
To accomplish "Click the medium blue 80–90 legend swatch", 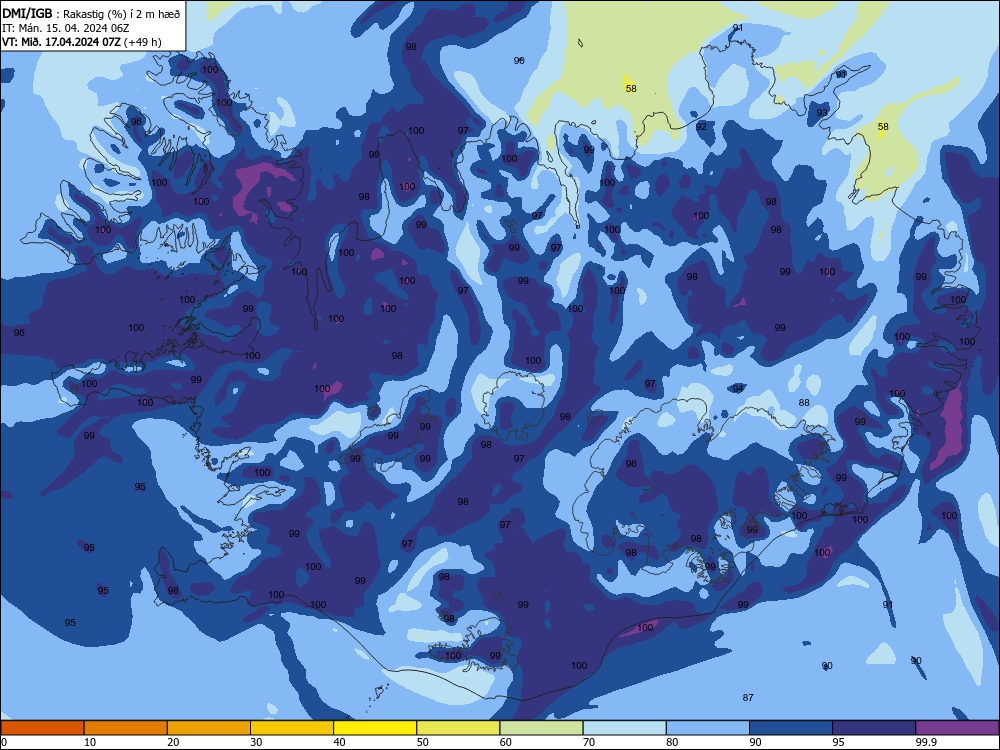I will pos(708,728).
